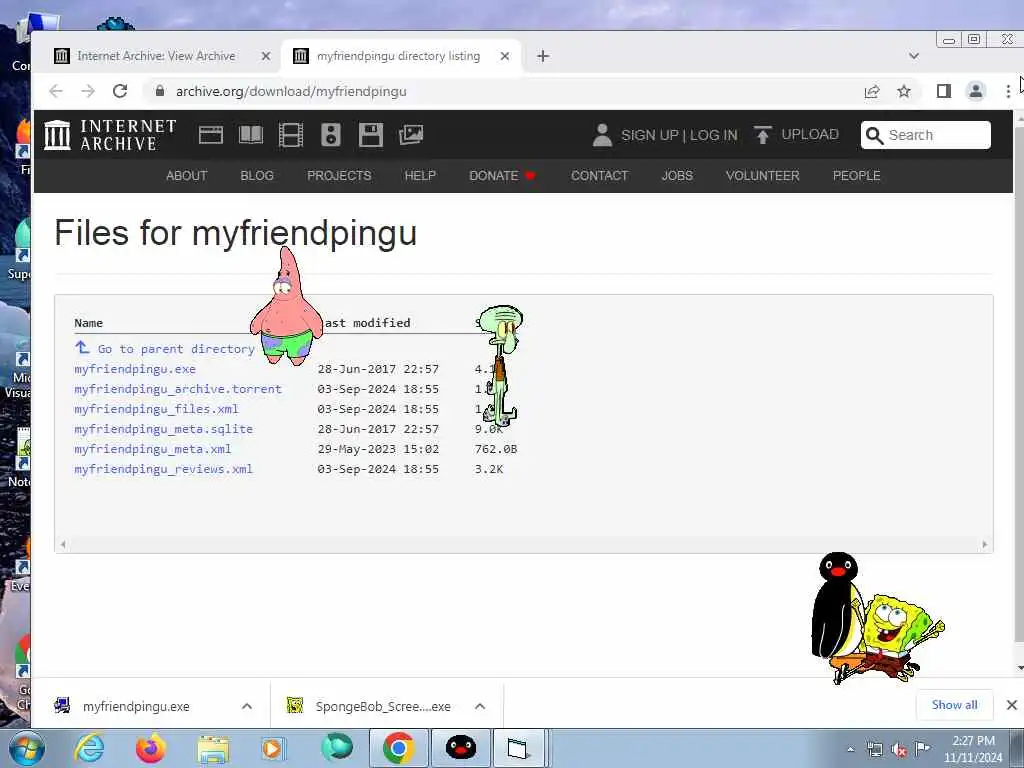Go forward with the browser forward arrow
The image size is (1024, 768).
[88, 91]
